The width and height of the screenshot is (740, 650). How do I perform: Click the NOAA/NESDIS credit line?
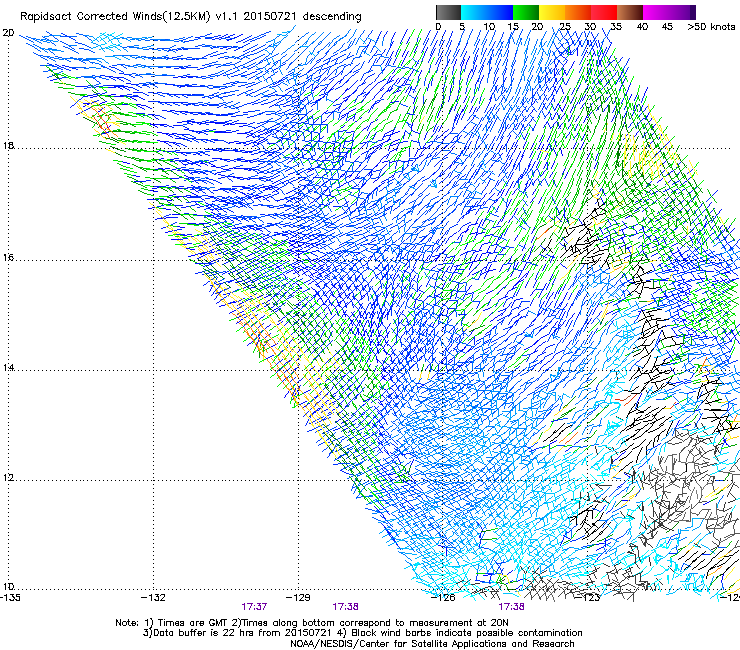432,644
